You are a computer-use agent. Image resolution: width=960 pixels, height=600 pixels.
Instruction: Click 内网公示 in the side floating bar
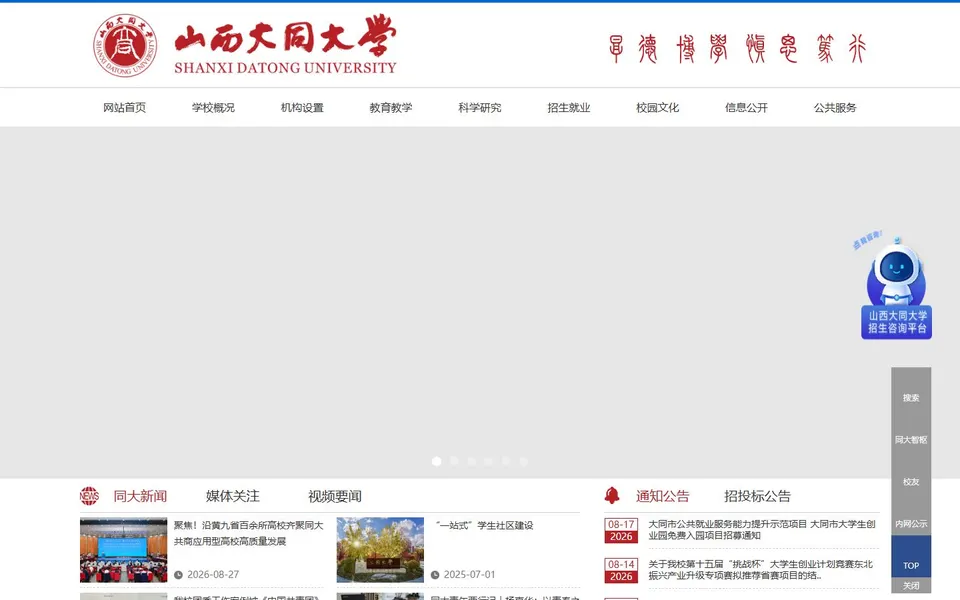pyautogui.click(x=911, y=523)
